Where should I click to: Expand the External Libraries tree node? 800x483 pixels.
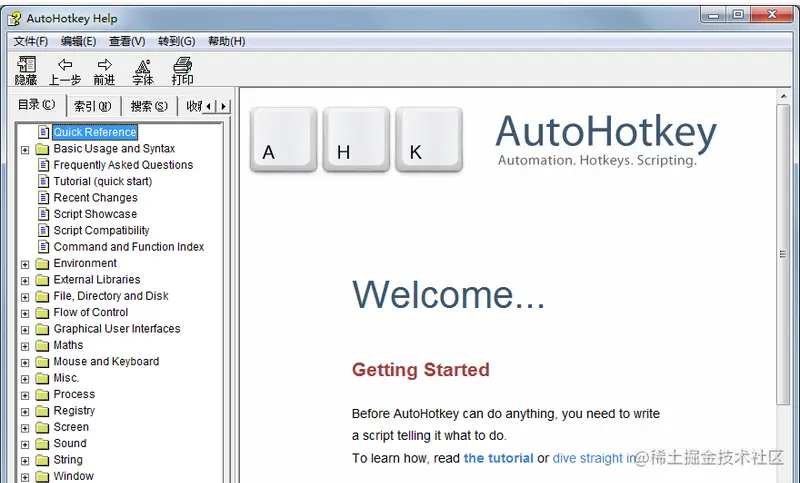point(25,281)
